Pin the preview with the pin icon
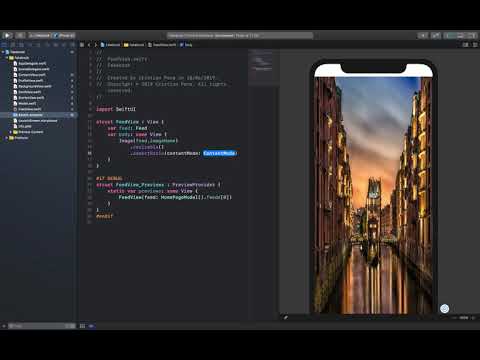 click(x=286, y=318)
